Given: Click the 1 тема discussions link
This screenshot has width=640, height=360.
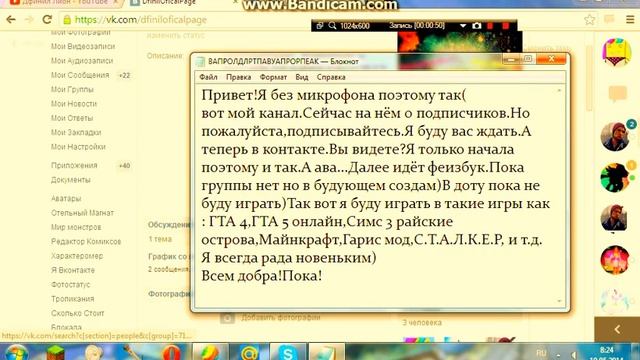Looking at the screenshot, I should pos(160,239).
